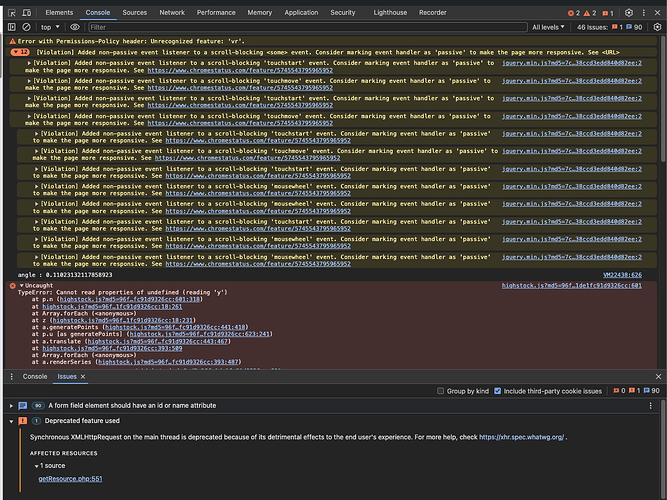Screen dimensions: 667x500
Task: Focus the console Filter input field
Action: [308, 27]
